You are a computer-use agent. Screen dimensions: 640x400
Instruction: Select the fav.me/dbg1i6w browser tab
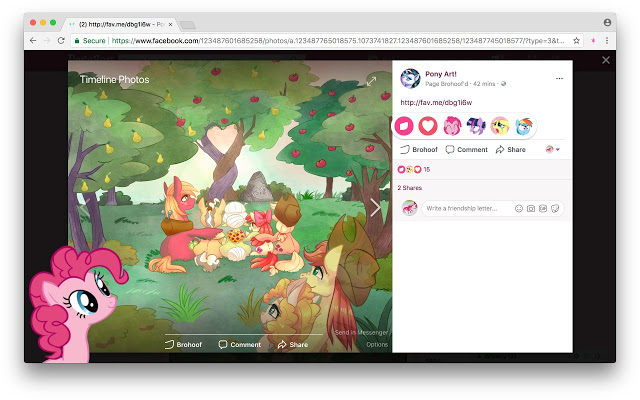point(120,24)
